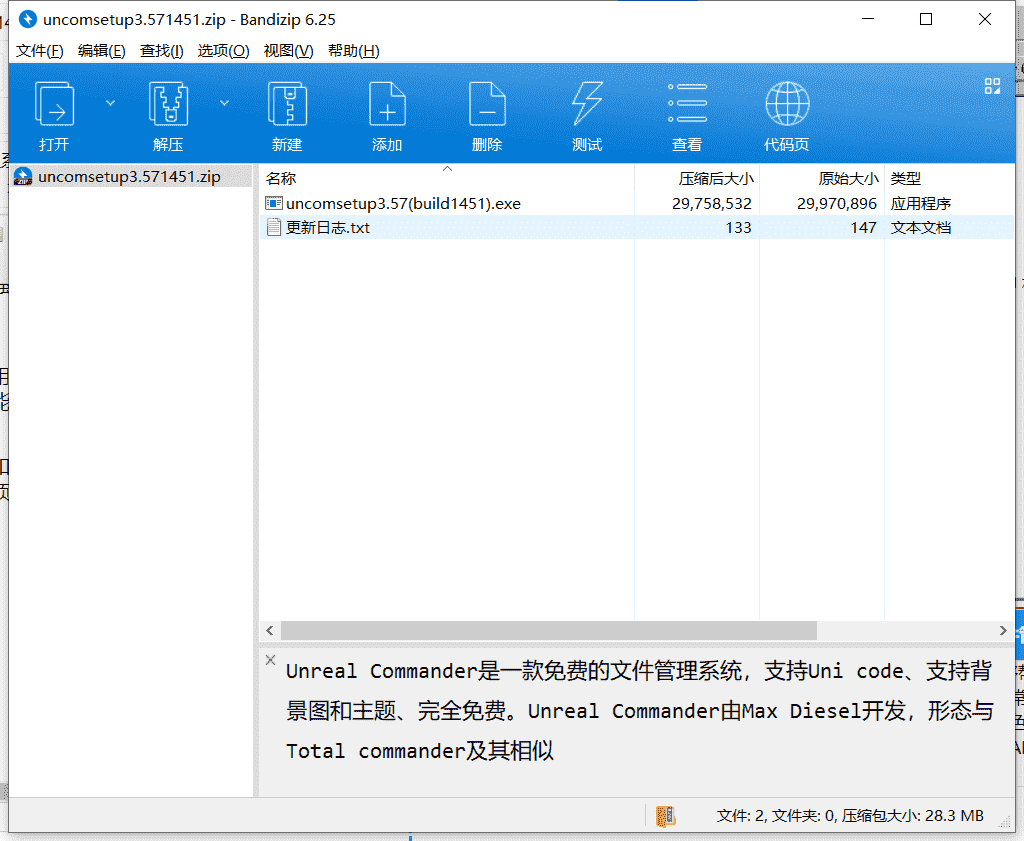Click compressed size 133 cell
The width and height of the screenshot is (1024, 841).
point(738,227)
